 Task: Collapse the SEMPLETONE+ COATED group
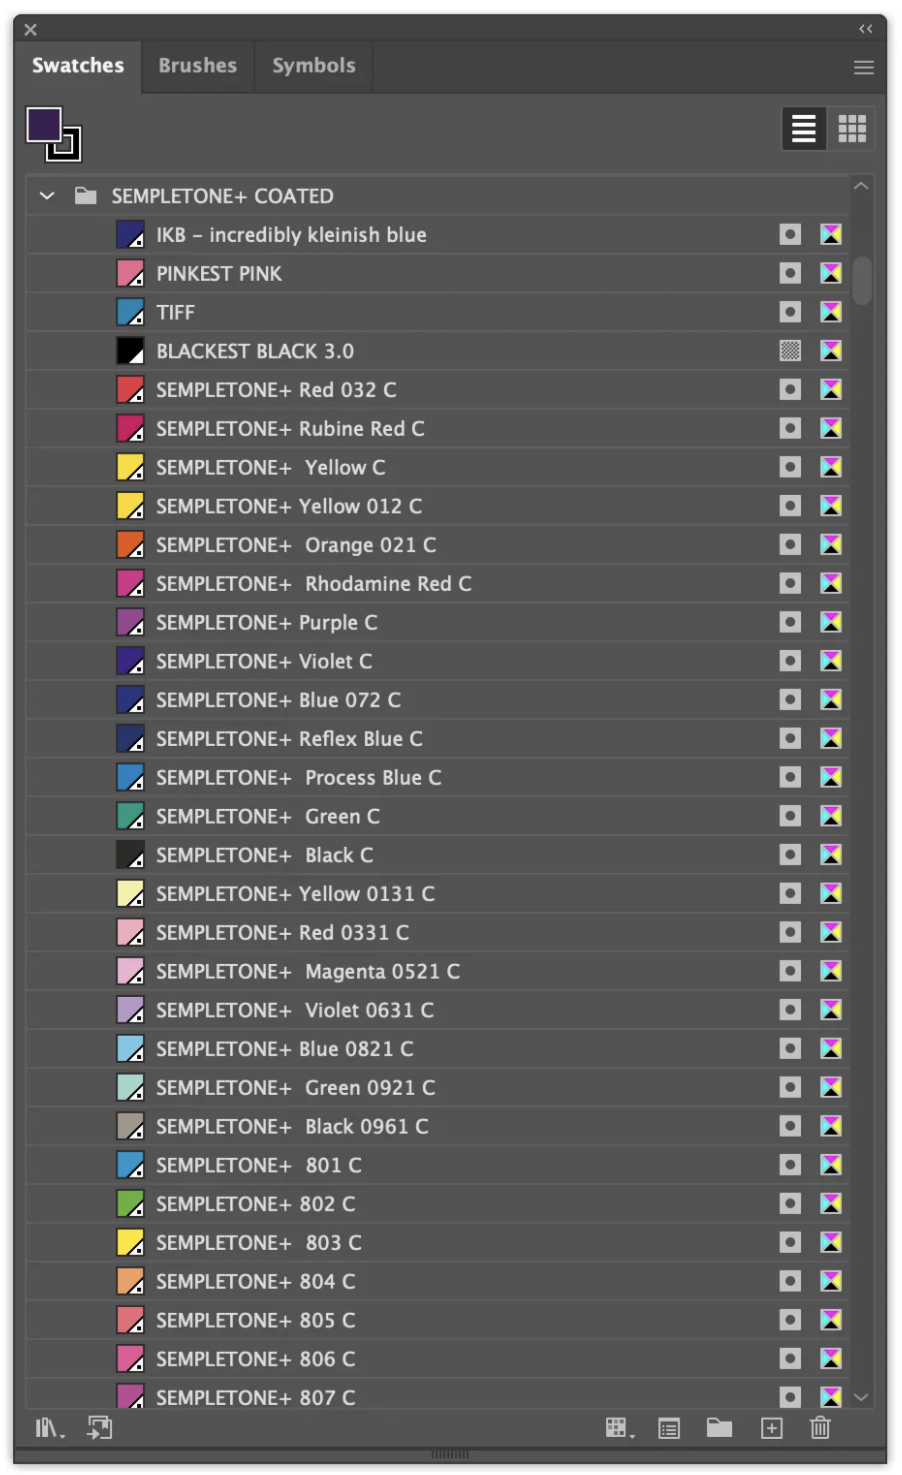tap(47, 196)
